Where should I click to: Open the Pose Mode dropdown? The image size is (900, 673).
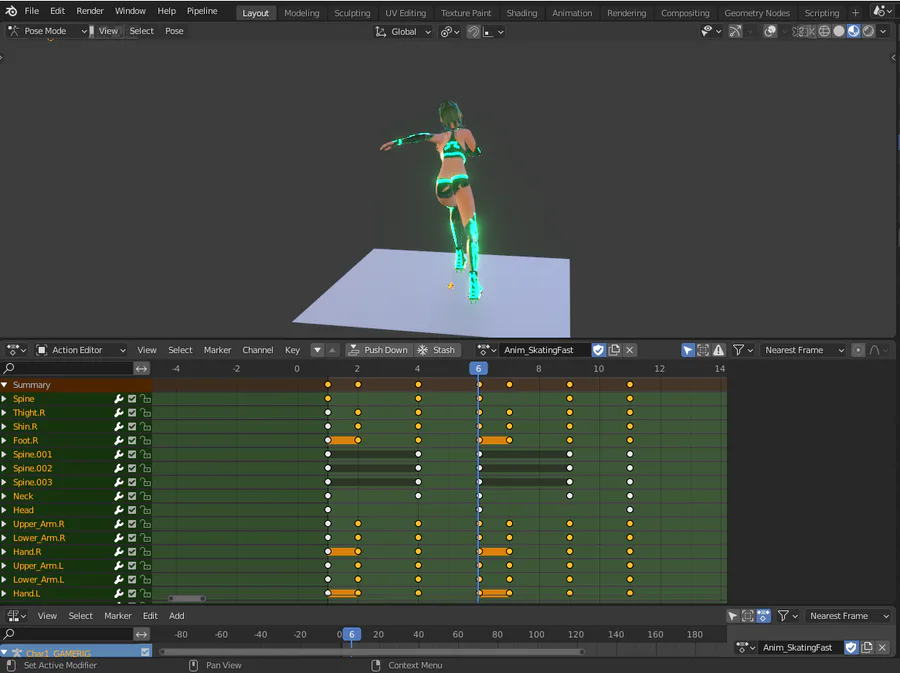pyautogui.click(x=47, y=31)
